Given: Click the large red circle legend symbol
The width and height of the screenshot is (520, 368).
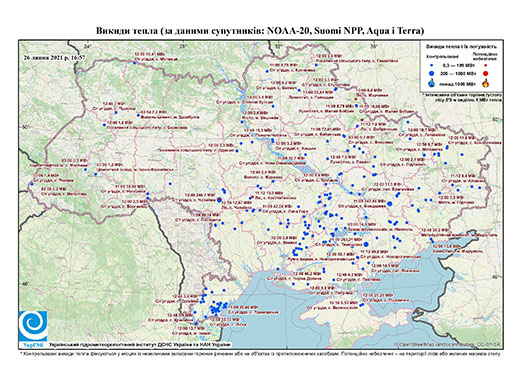Looking at the screenshot, I should (x=486, y=73).
